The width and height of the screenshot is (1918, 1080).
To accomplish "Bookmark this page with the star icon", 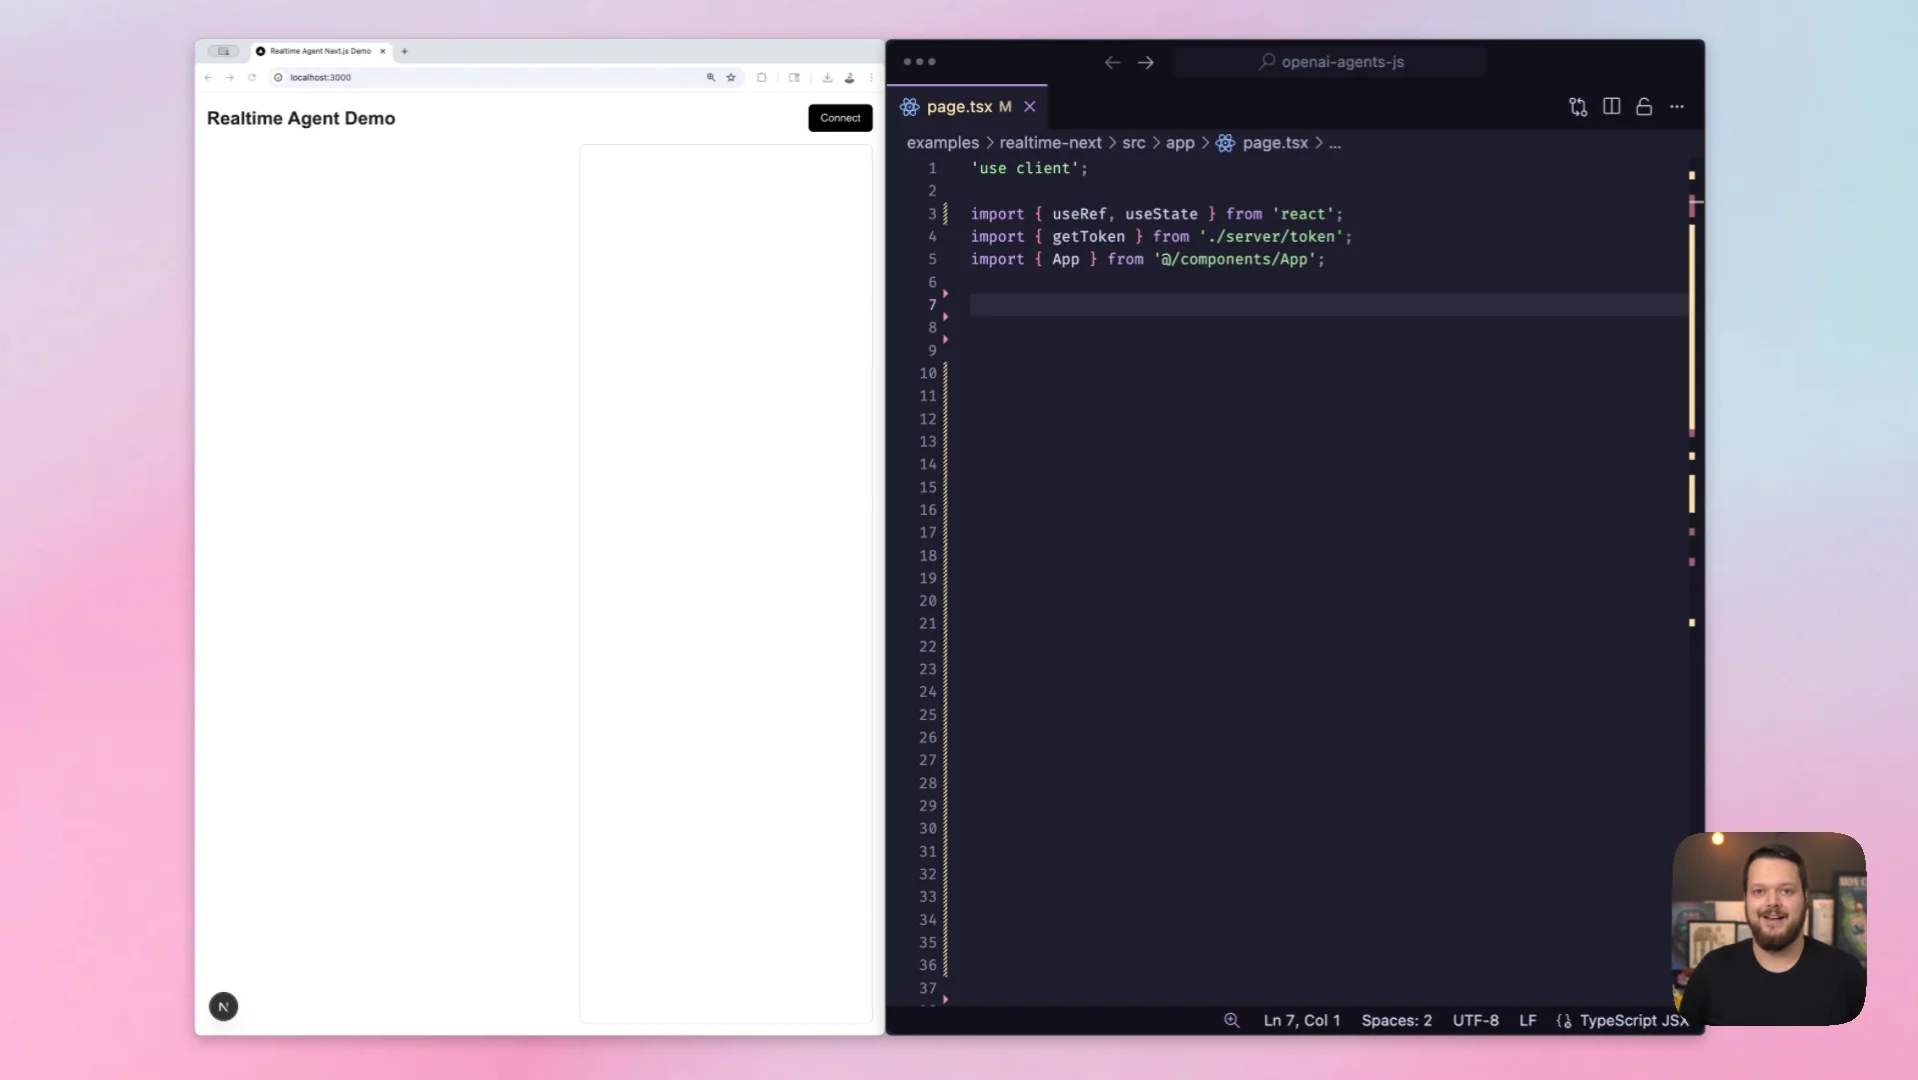I will point(731,77).
